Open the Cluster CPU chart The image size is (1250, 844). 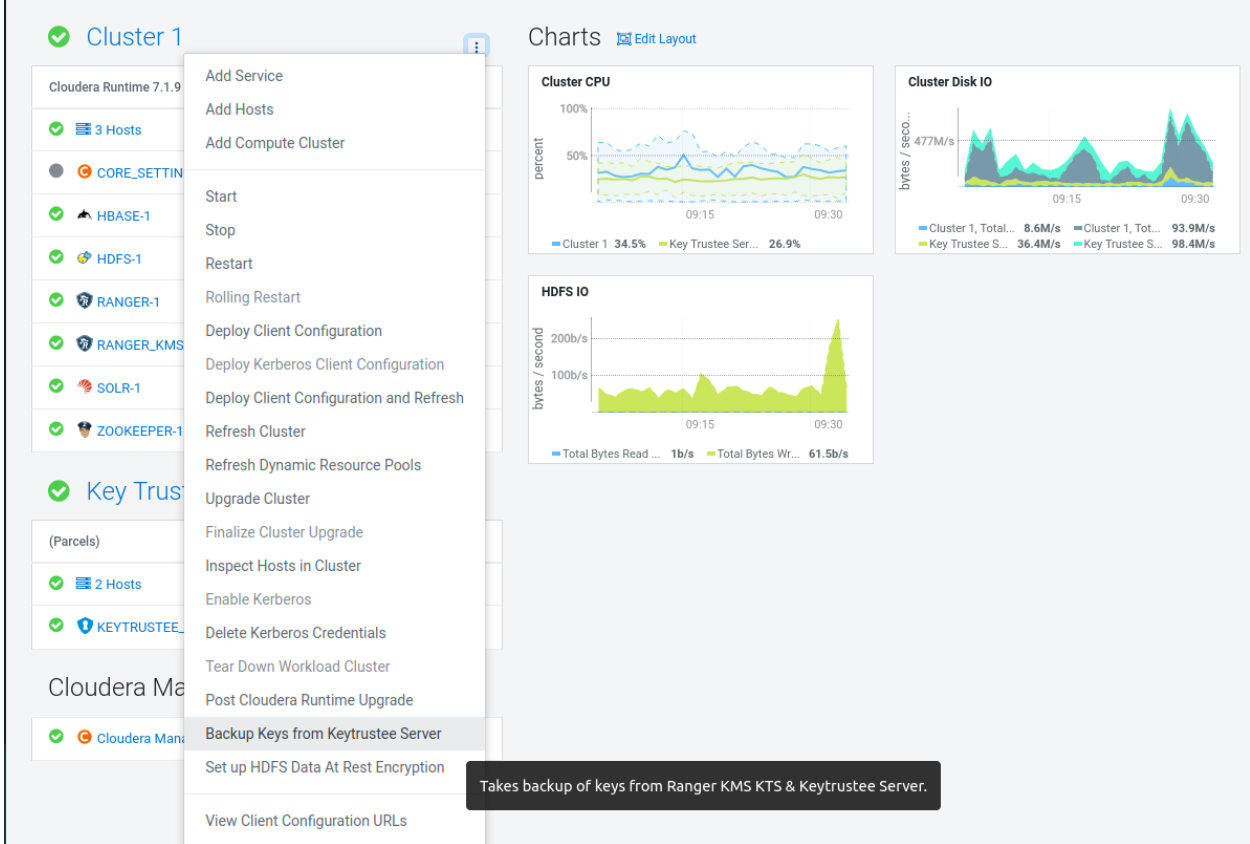(x=575, y=82)
